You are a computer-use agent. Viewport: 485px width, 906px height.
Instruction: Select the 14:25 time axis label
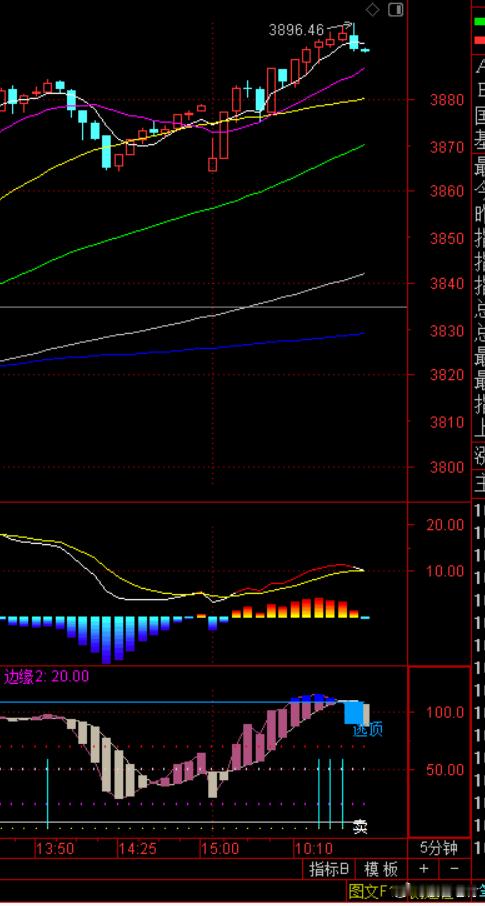(x=138, y=848)
